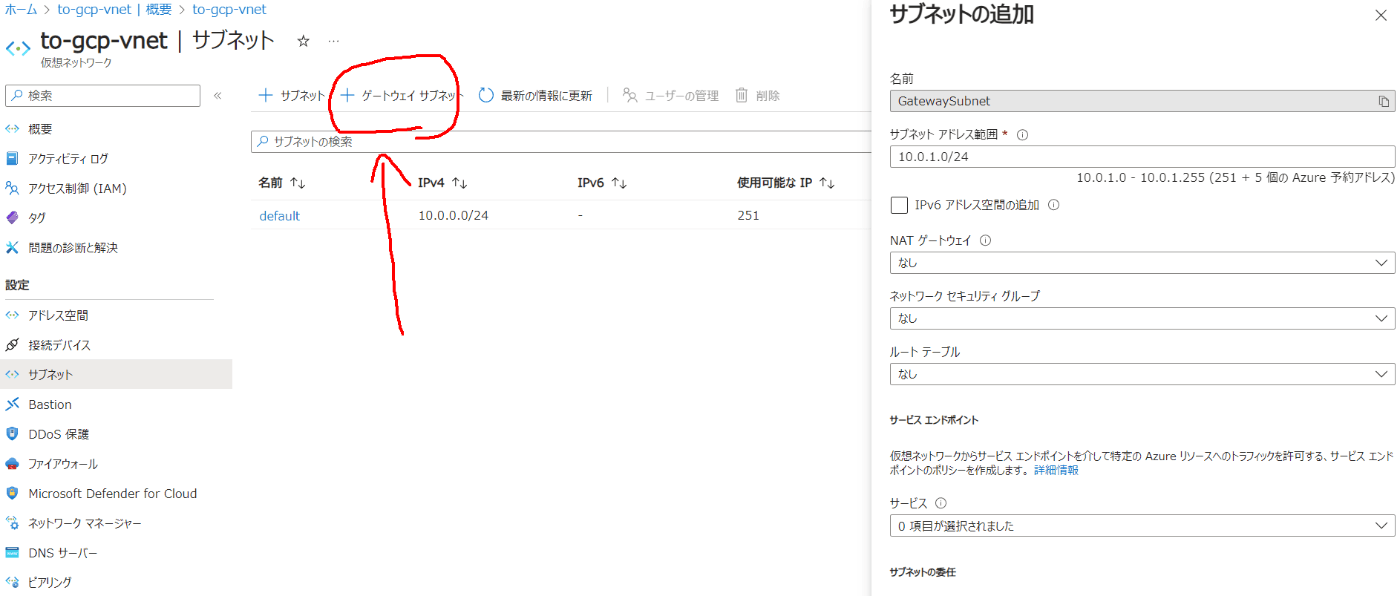Enable IPv6 アドレス空間の追加 checkbox

pyautogui.click(x=899, y=205)
